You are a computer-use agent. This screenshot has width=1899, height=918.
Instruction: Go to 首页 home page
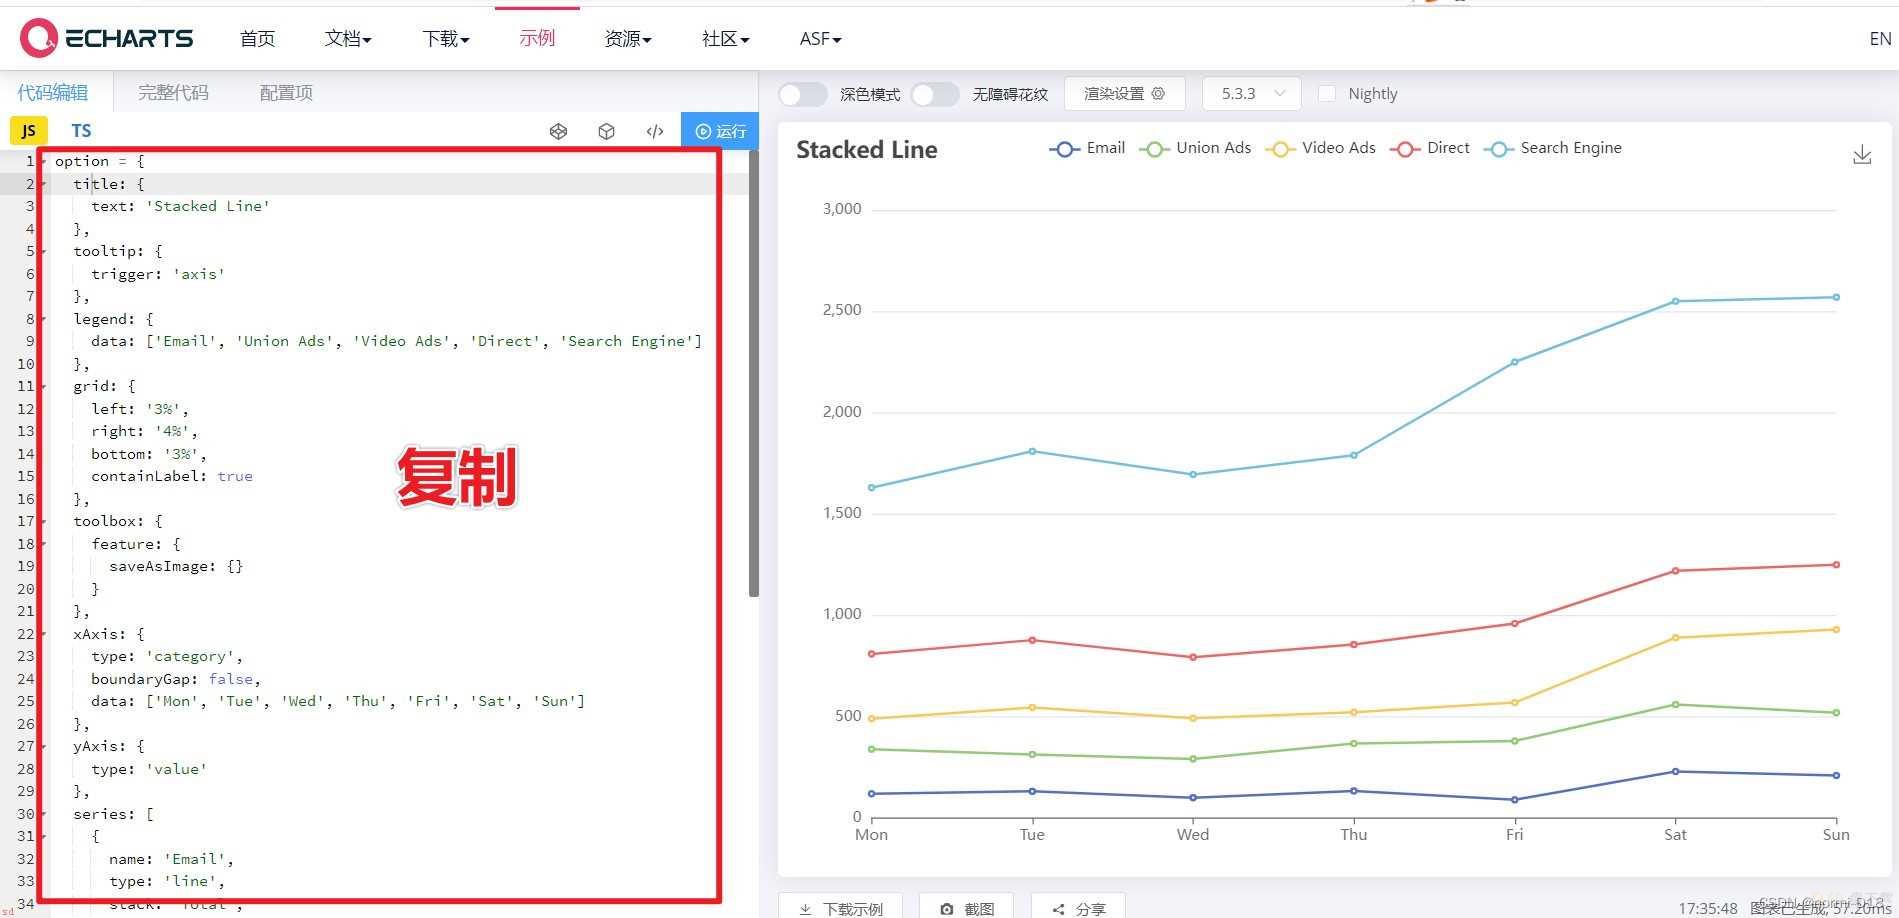tap(257, 38)
